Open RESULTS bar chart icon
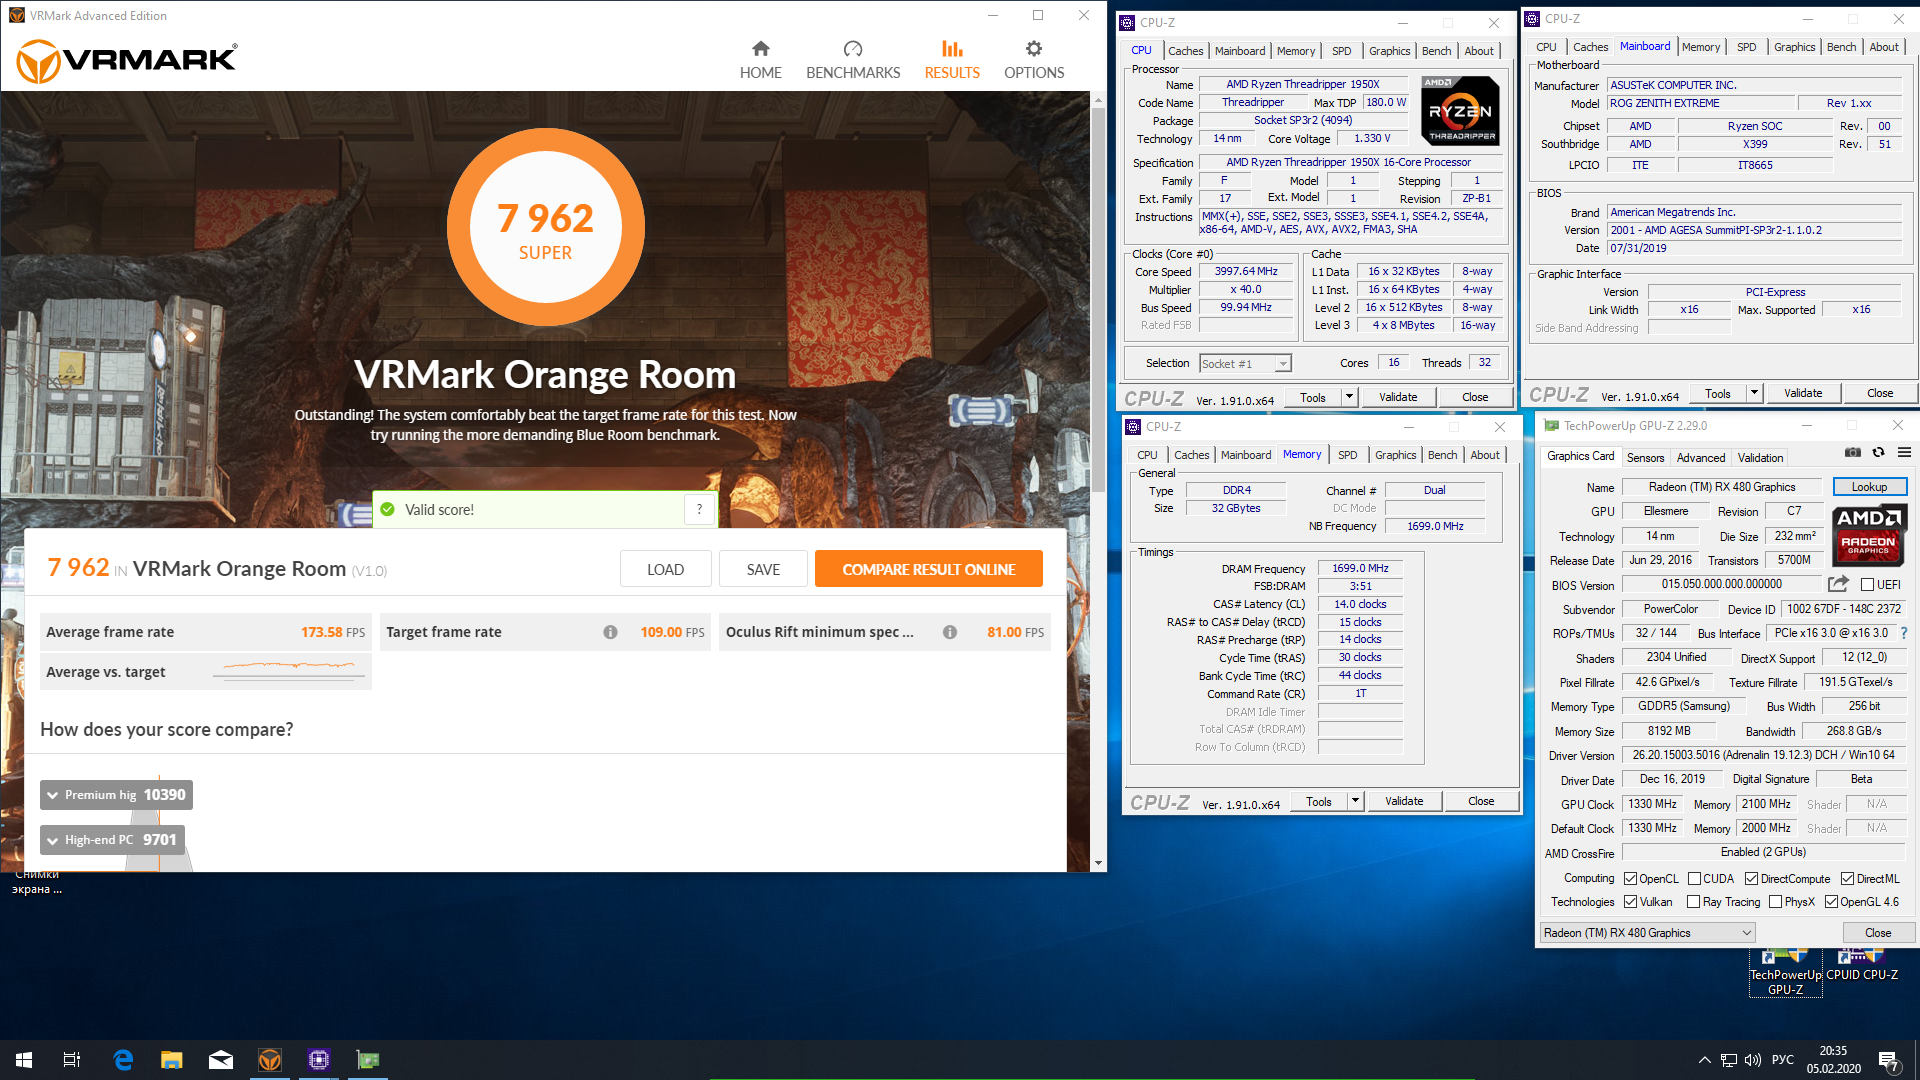Screen dimensions: 1920x1080 (x=952, y=48)
